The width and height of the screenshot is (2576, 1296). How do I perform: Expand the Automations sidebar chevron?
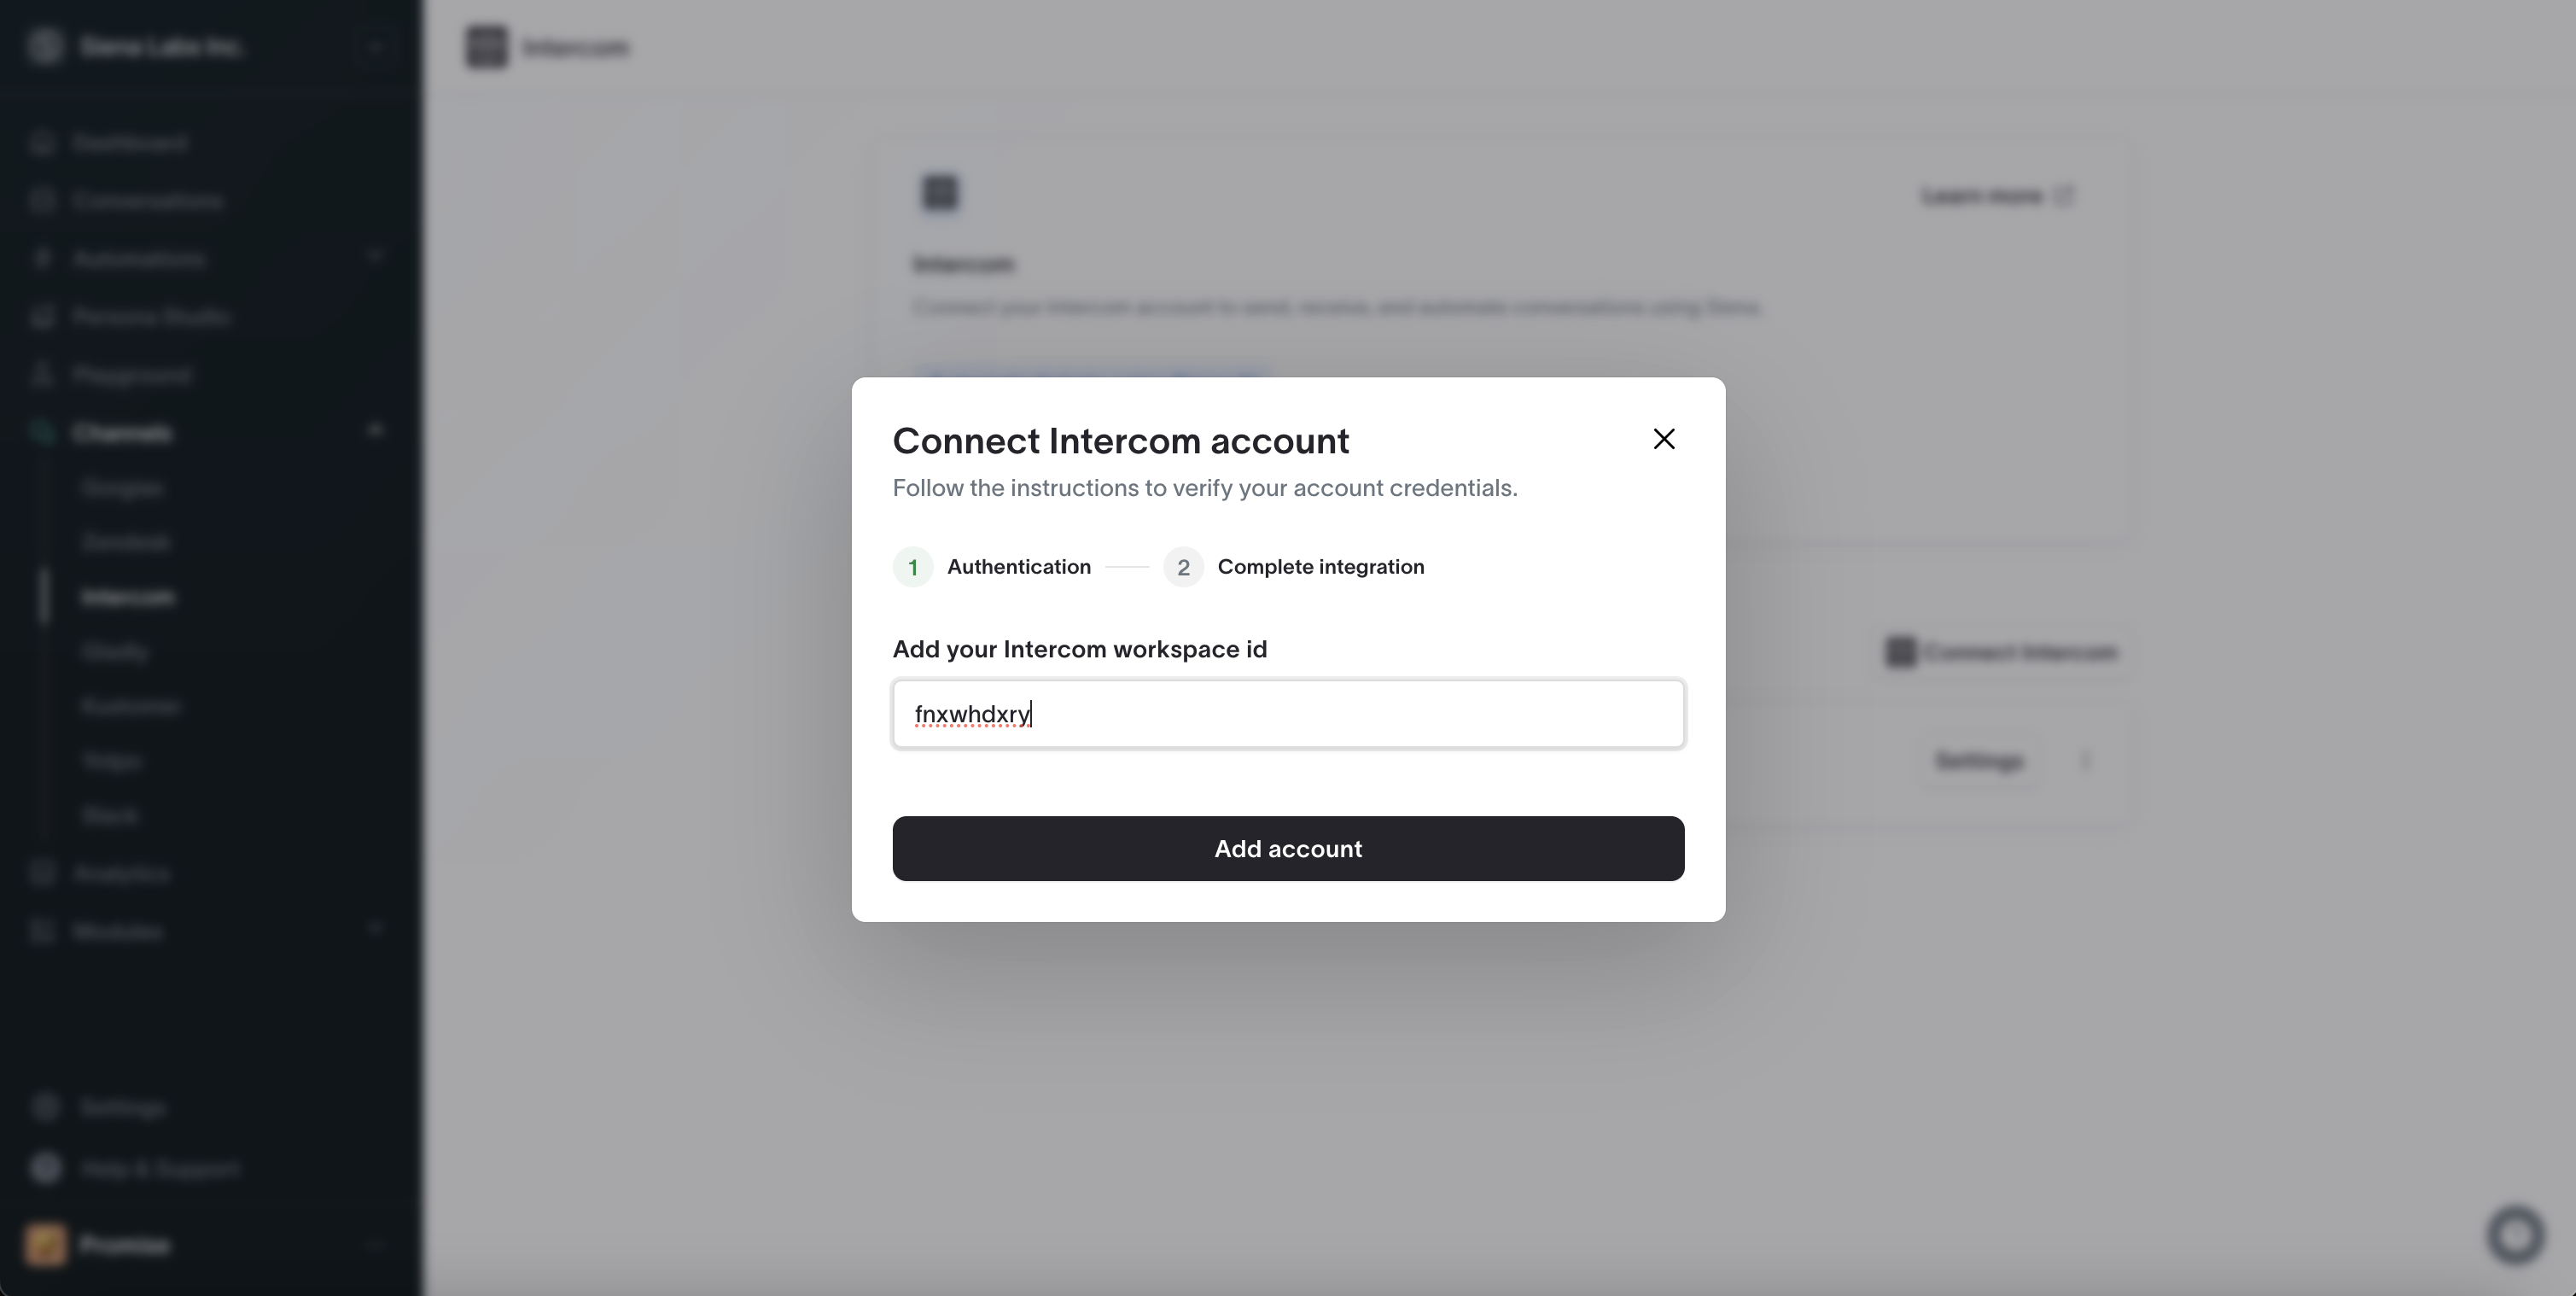click(375, 258)
